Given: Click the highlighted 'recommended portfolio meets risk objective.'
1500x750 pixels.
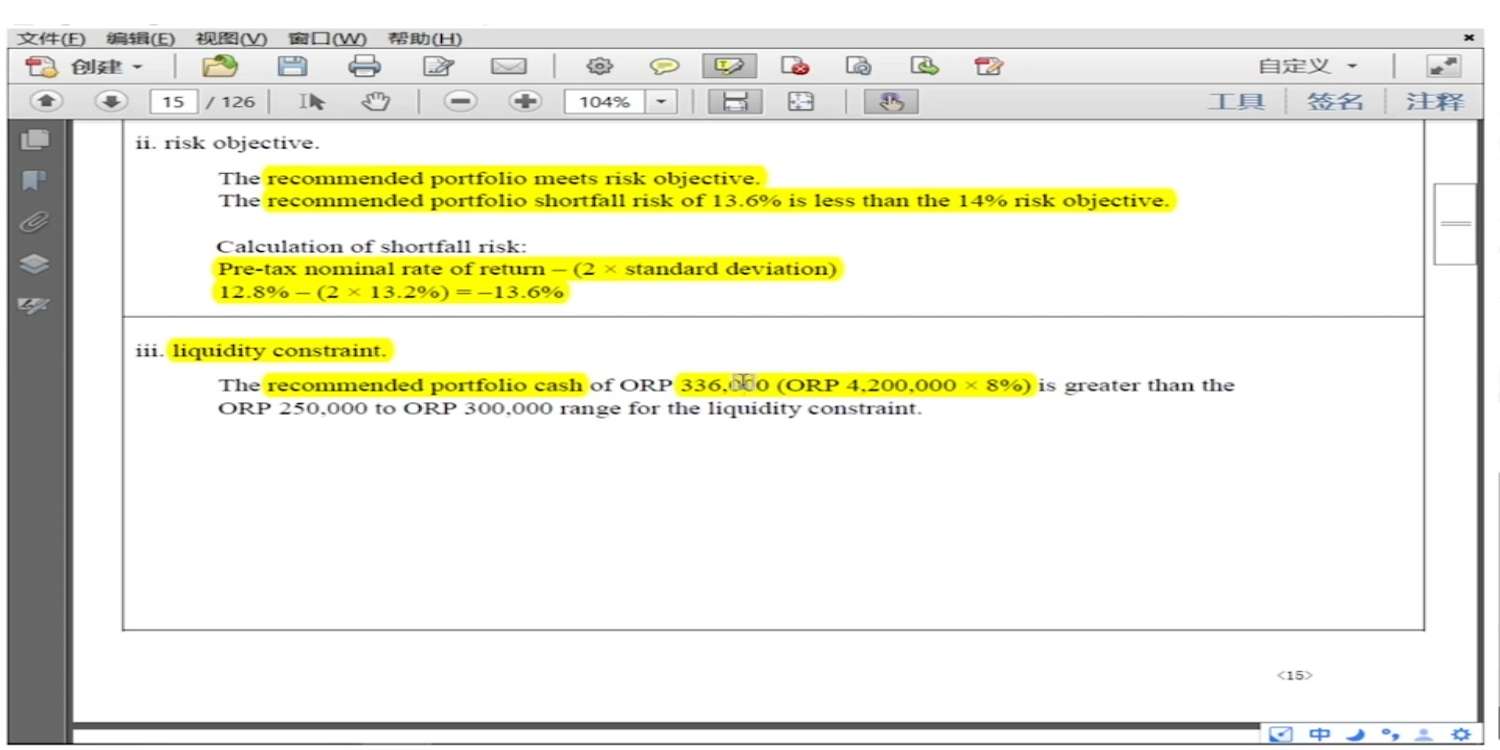Looking at the screenshot, I should (x=514, y=179).
